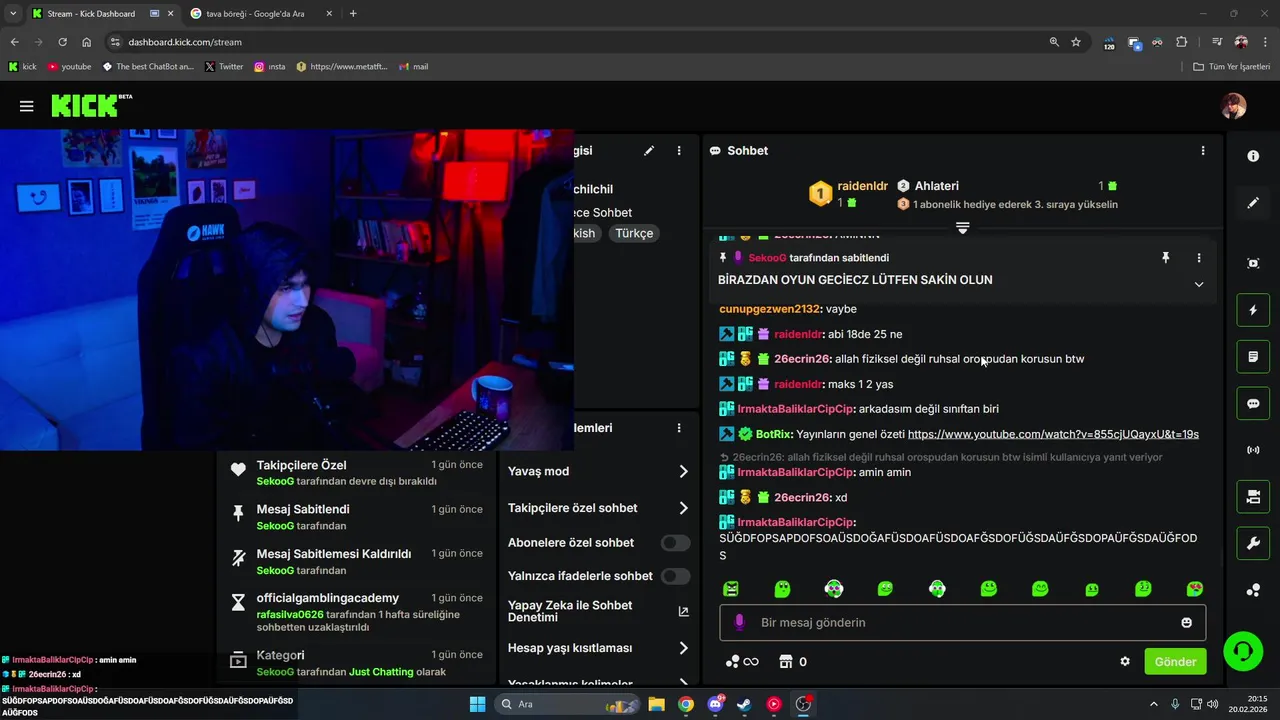Click the wrench icon in right sidebar
The height and width of the screenshot is (720, 1280).
pos(1253,544)
